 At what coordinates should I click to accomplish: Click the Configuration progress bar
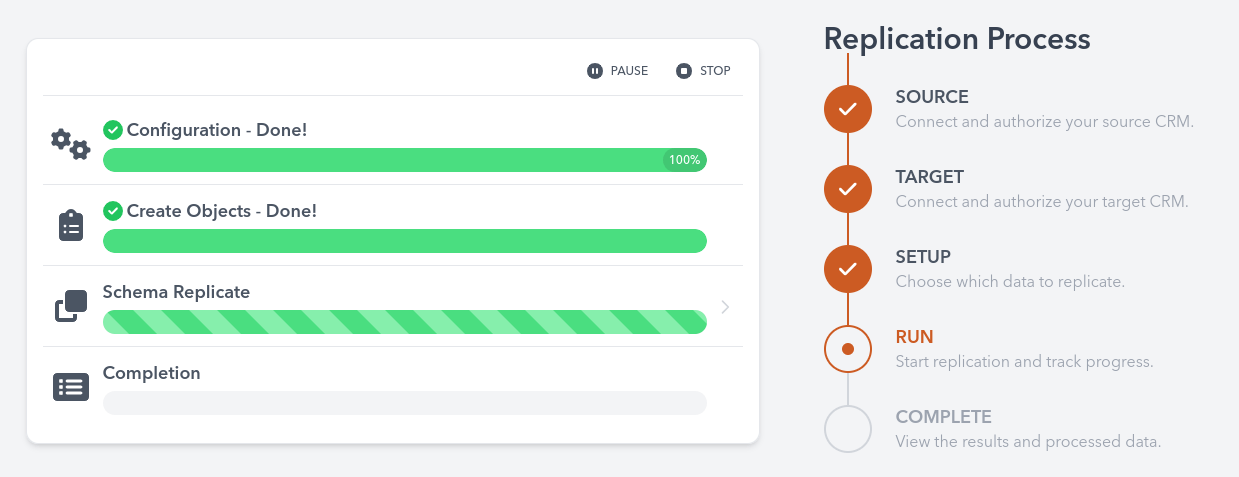pyautogui.click(x=380, y=160)
